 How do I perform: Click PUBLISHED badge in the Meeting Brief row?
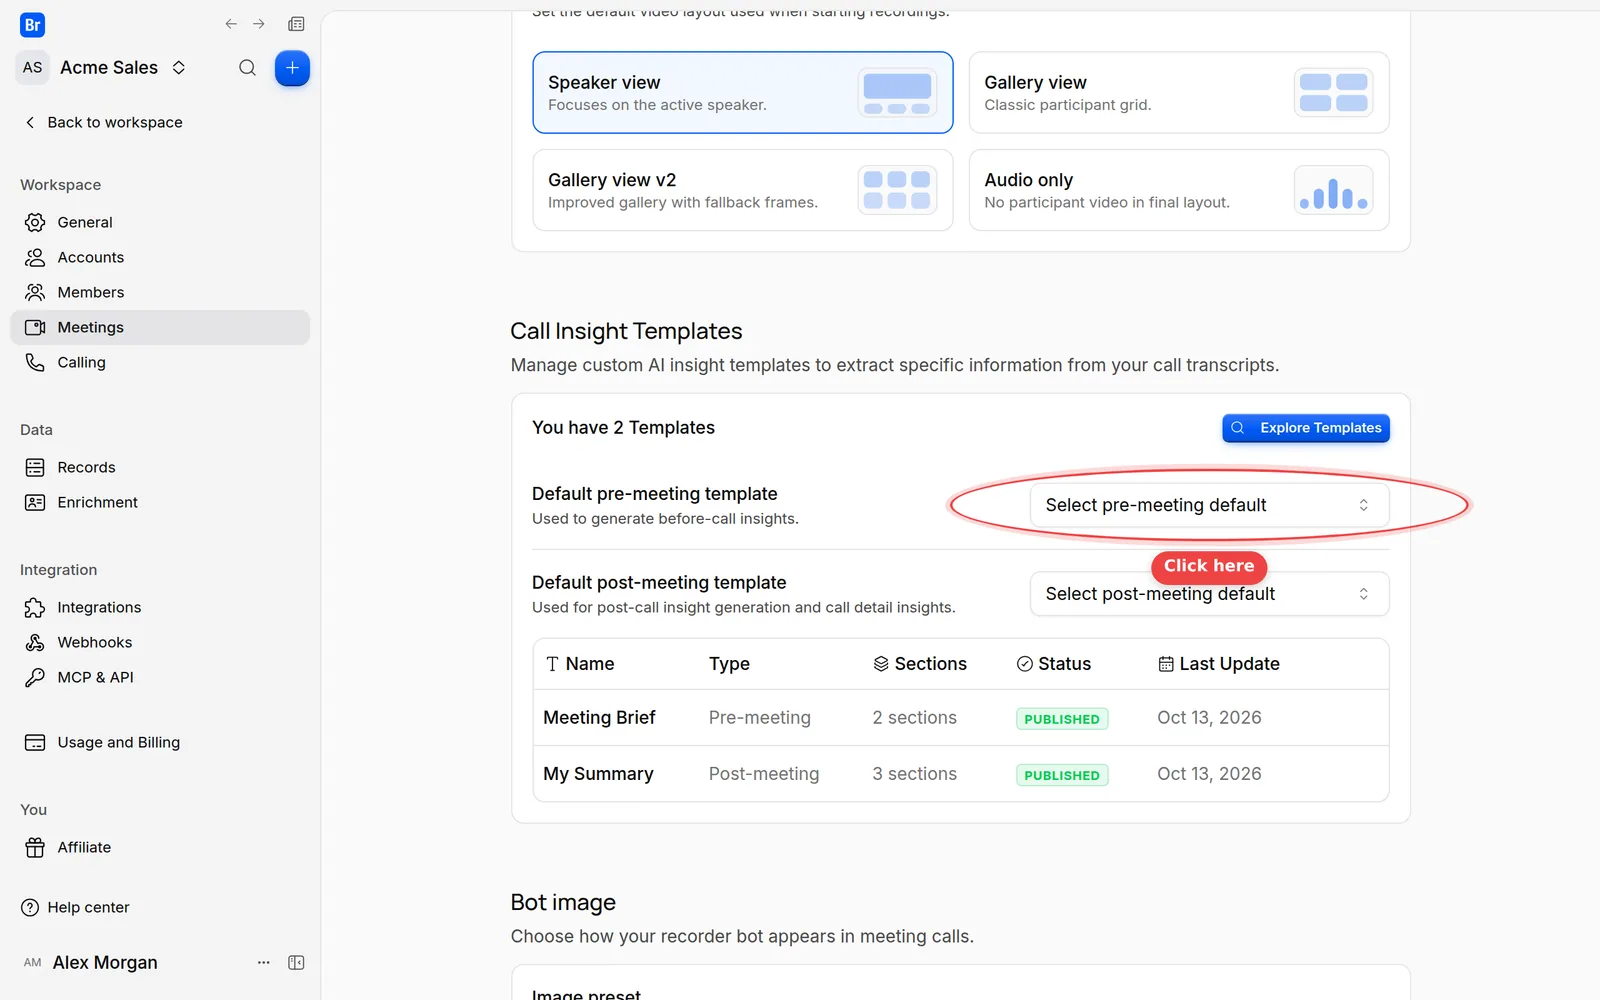coord(1062,719)
